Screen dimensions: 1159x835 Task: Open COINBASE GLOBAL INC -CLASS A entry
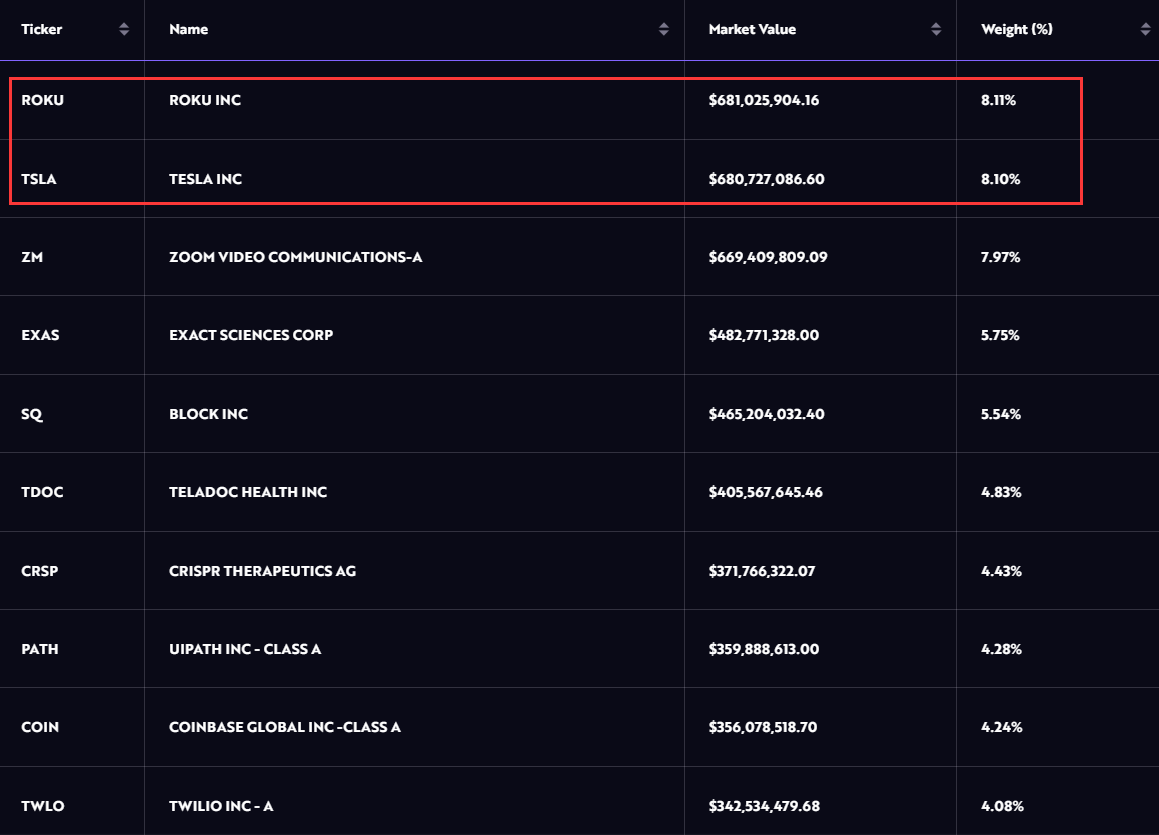285,727
